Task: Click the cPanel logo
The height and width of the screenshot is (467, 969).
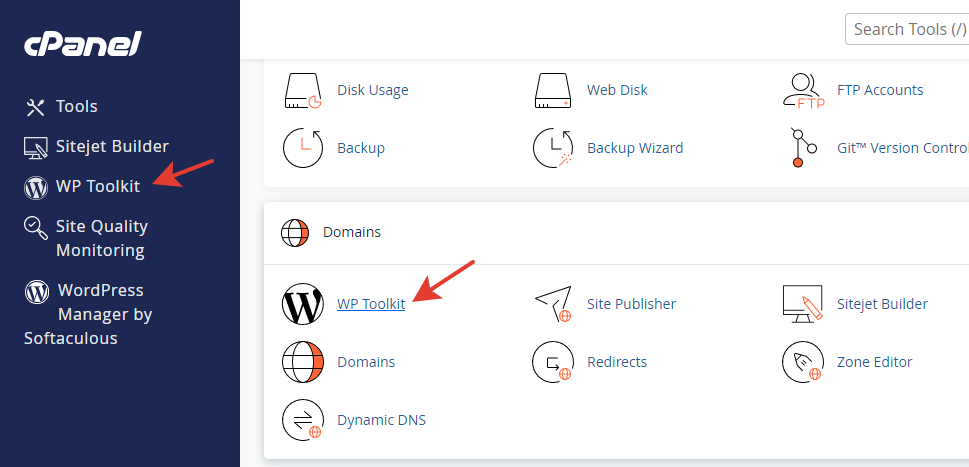Action: point(83,44)
